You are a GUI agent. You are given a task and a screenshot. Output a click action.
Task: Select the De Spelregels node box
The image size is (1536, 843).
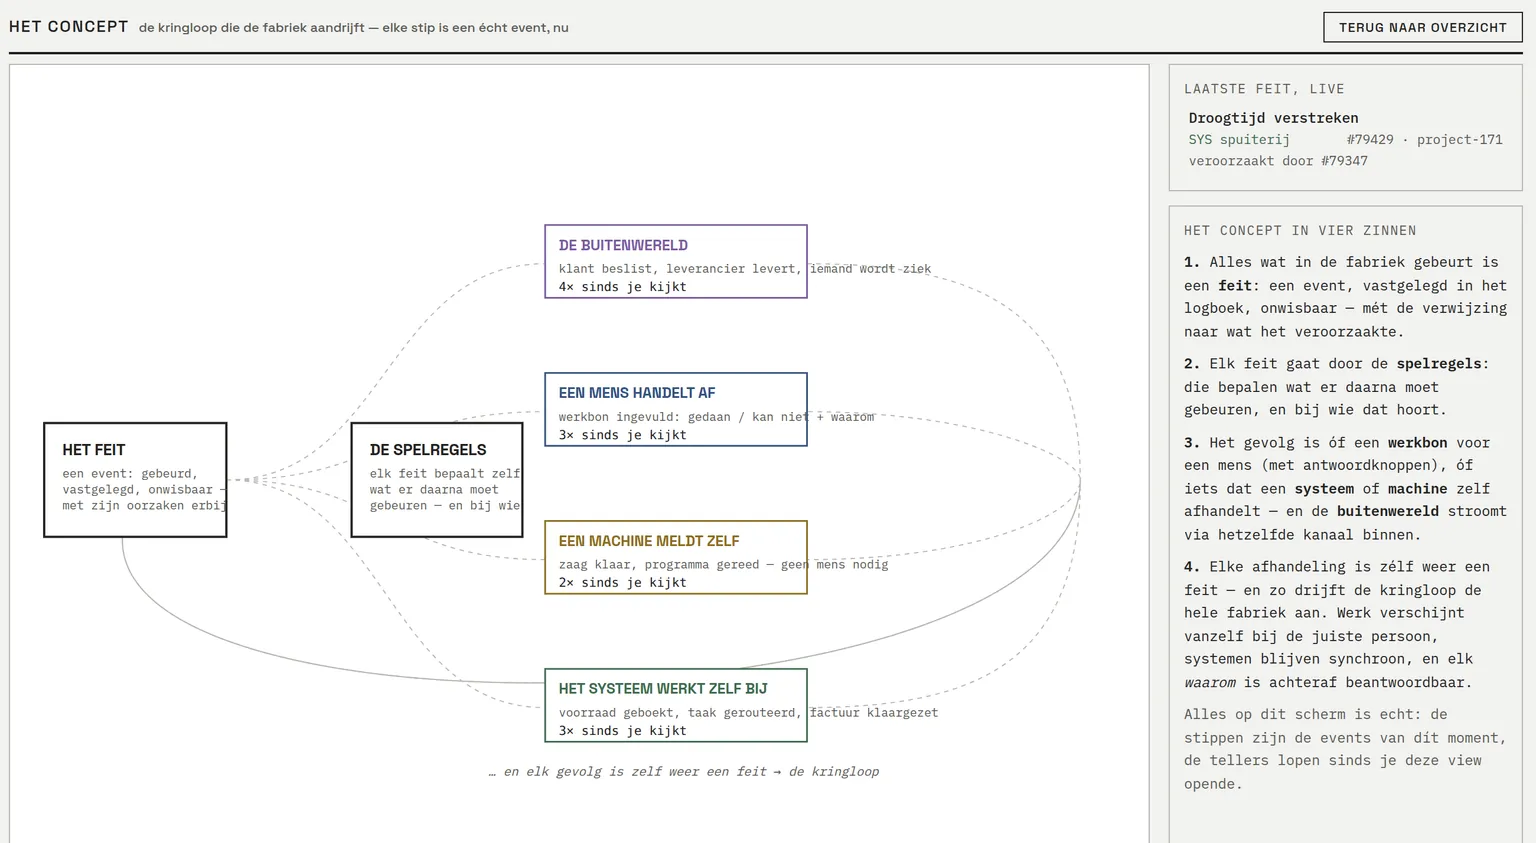[437, 480]
